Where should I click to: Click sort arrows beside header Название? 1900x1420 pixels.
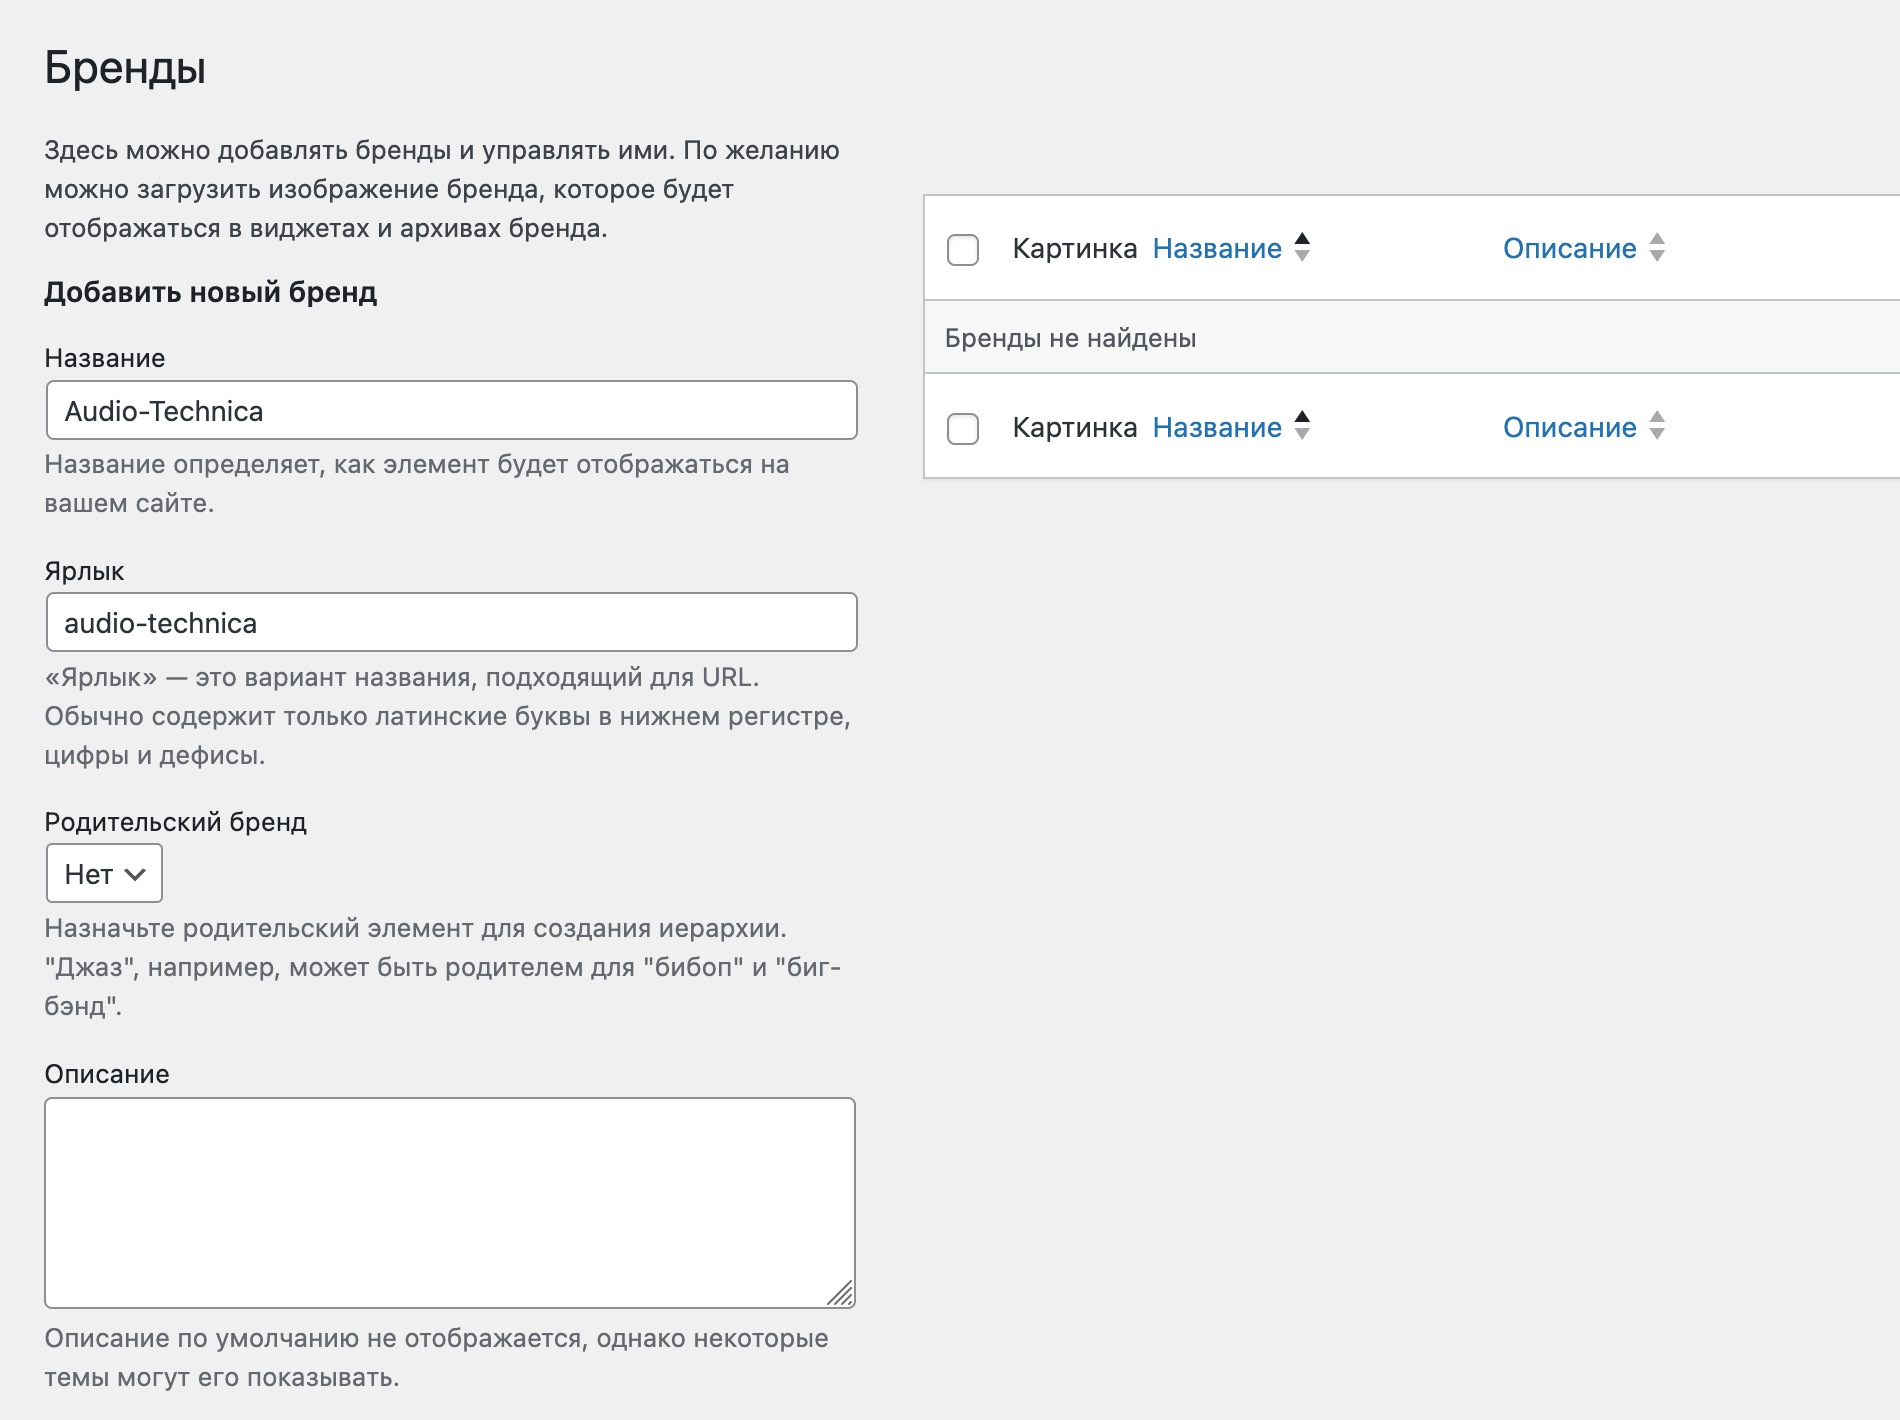pyautogui.click(x=1302, y=247)
